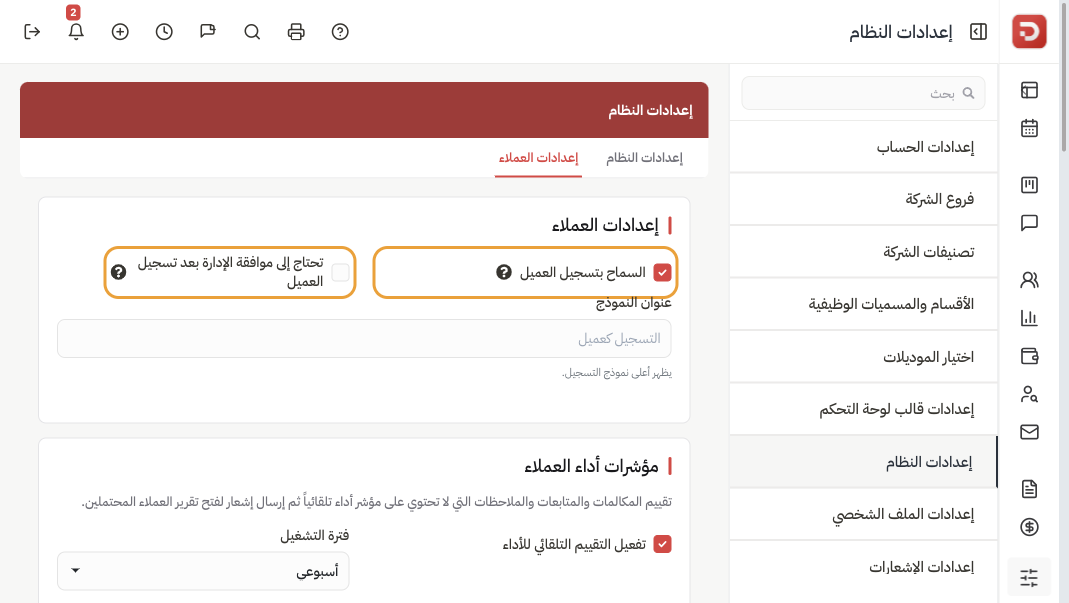Screen dimensions: 1069x603
Task: Switch to إعدادات النظام tab
Action: [x=644, y=158]
